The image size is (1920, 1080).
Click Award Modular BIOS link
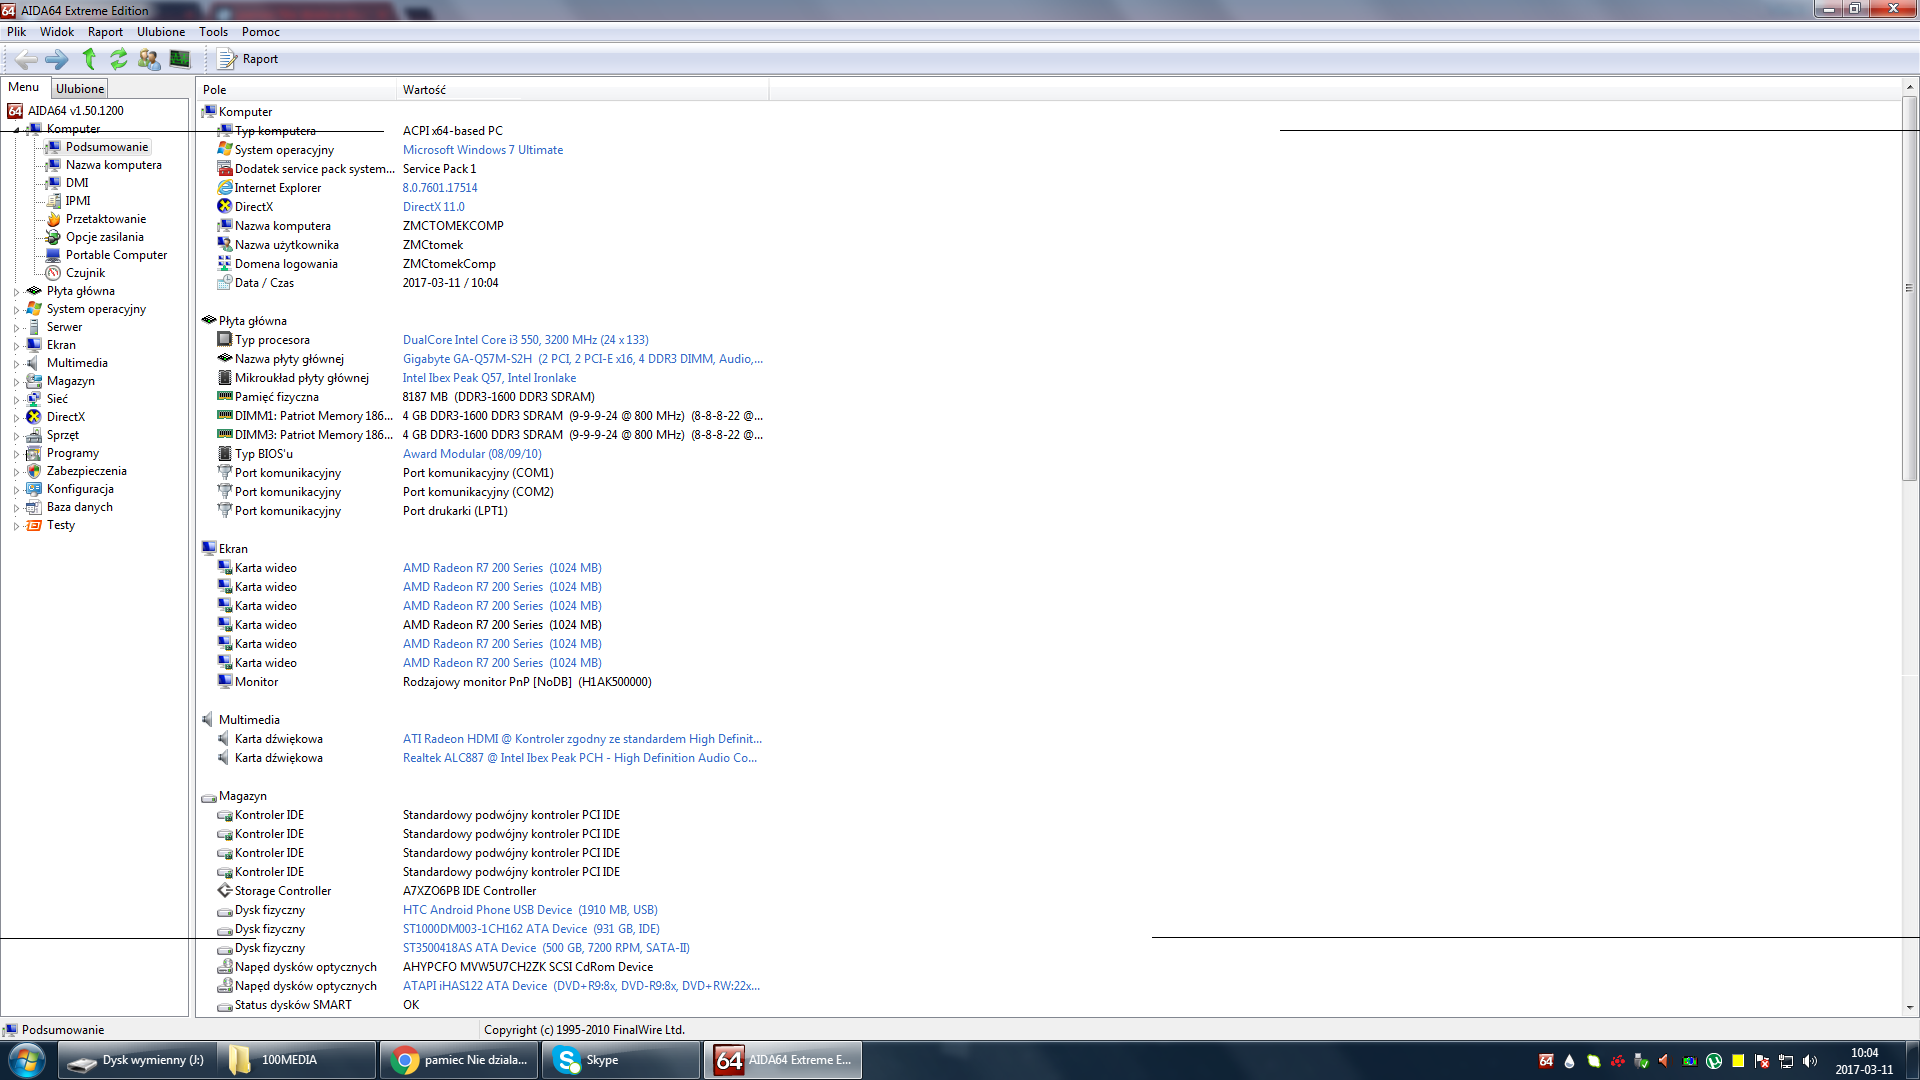click(472, 454)
